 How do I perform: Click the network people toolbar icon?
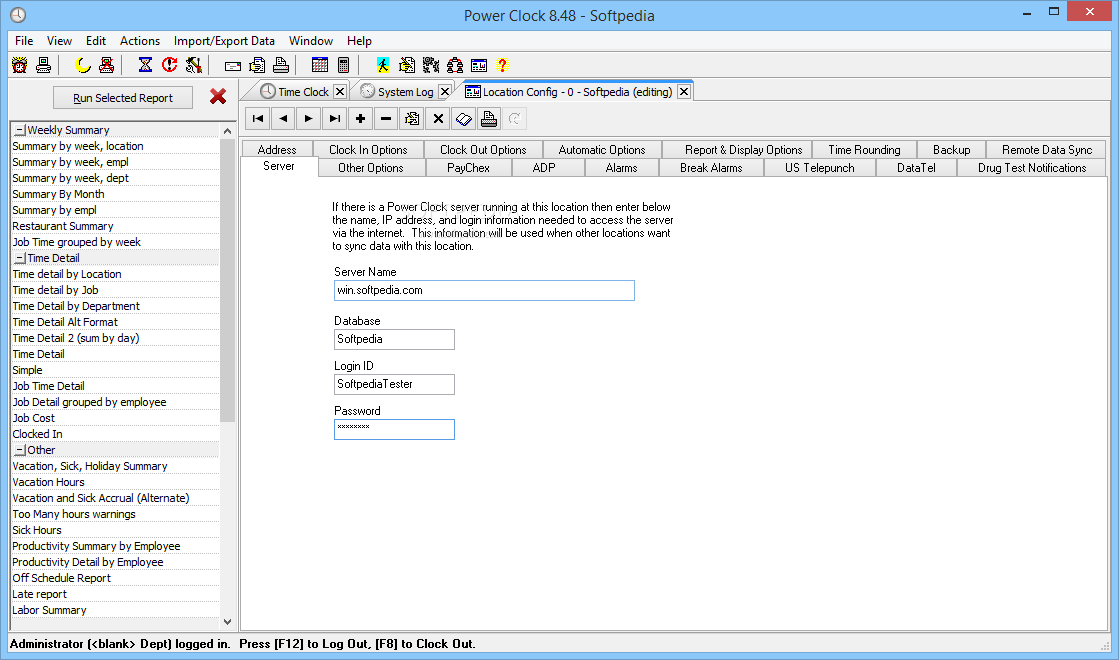[455, 66]
